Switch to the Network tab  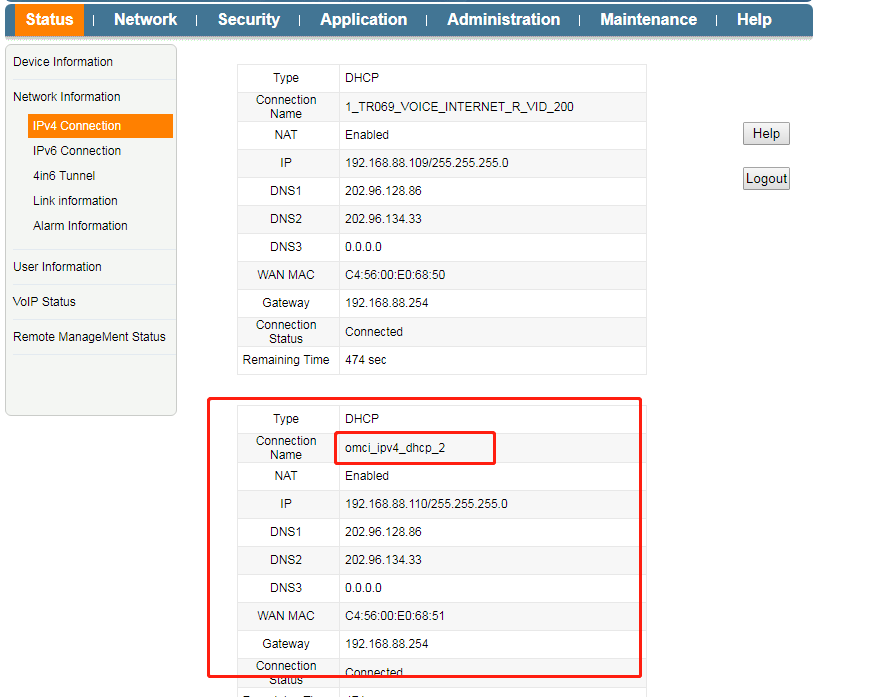click(145, 19)
